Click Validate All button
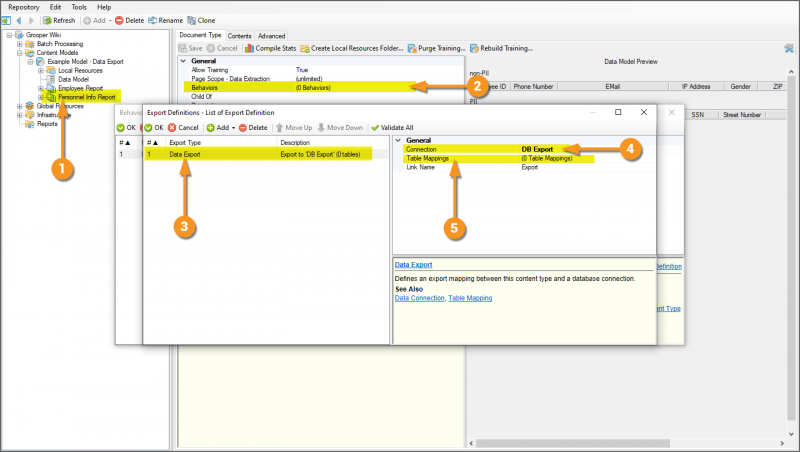 click(x=392, y=128)
